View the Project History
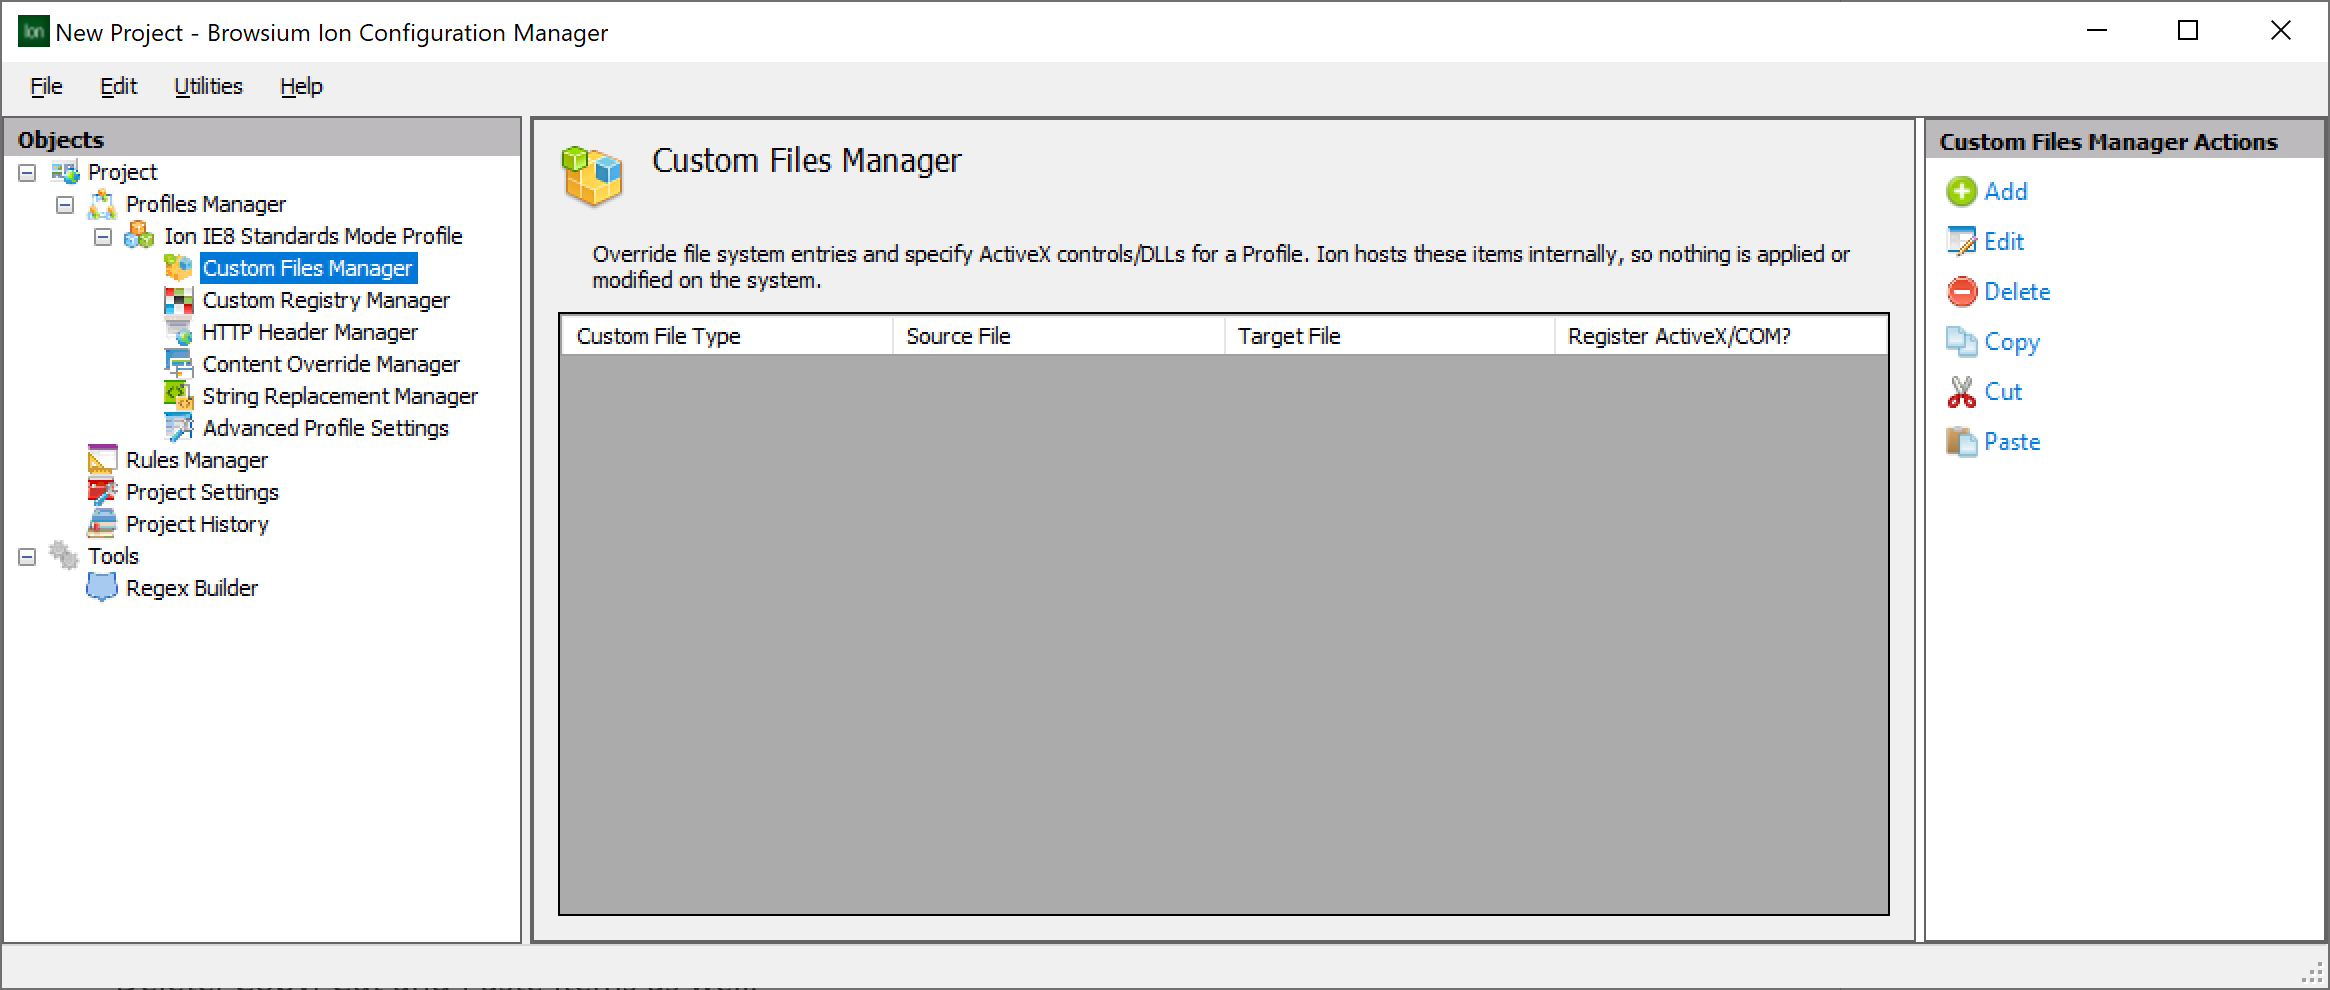 pyautogui.click(x=197, y=524)
